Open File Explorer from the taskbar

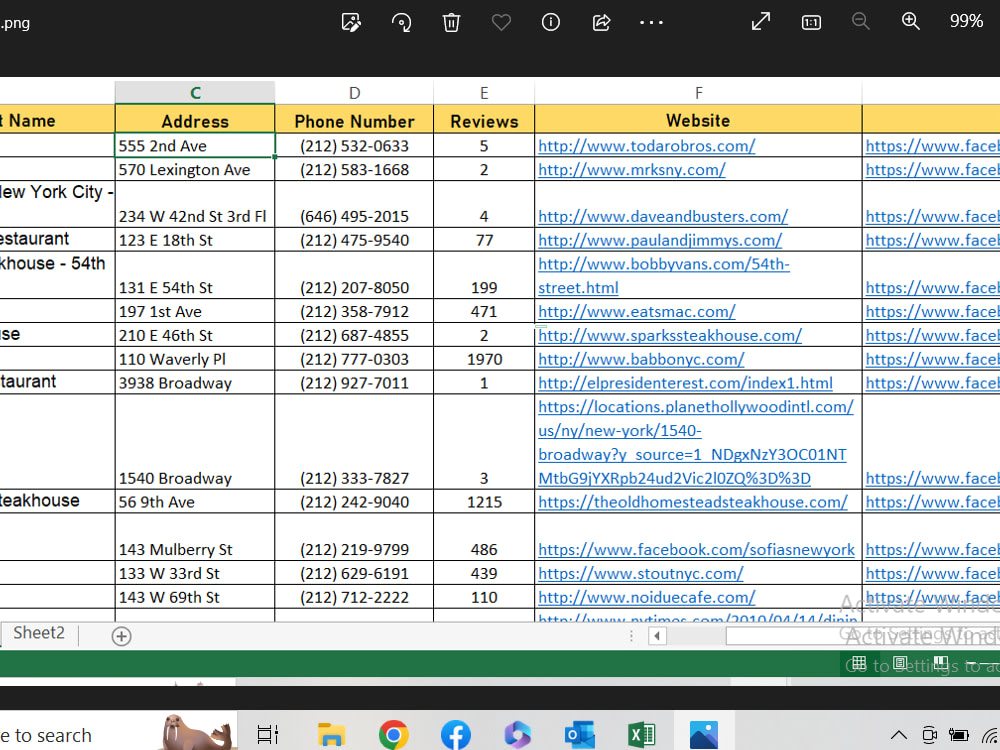(332, 735)
